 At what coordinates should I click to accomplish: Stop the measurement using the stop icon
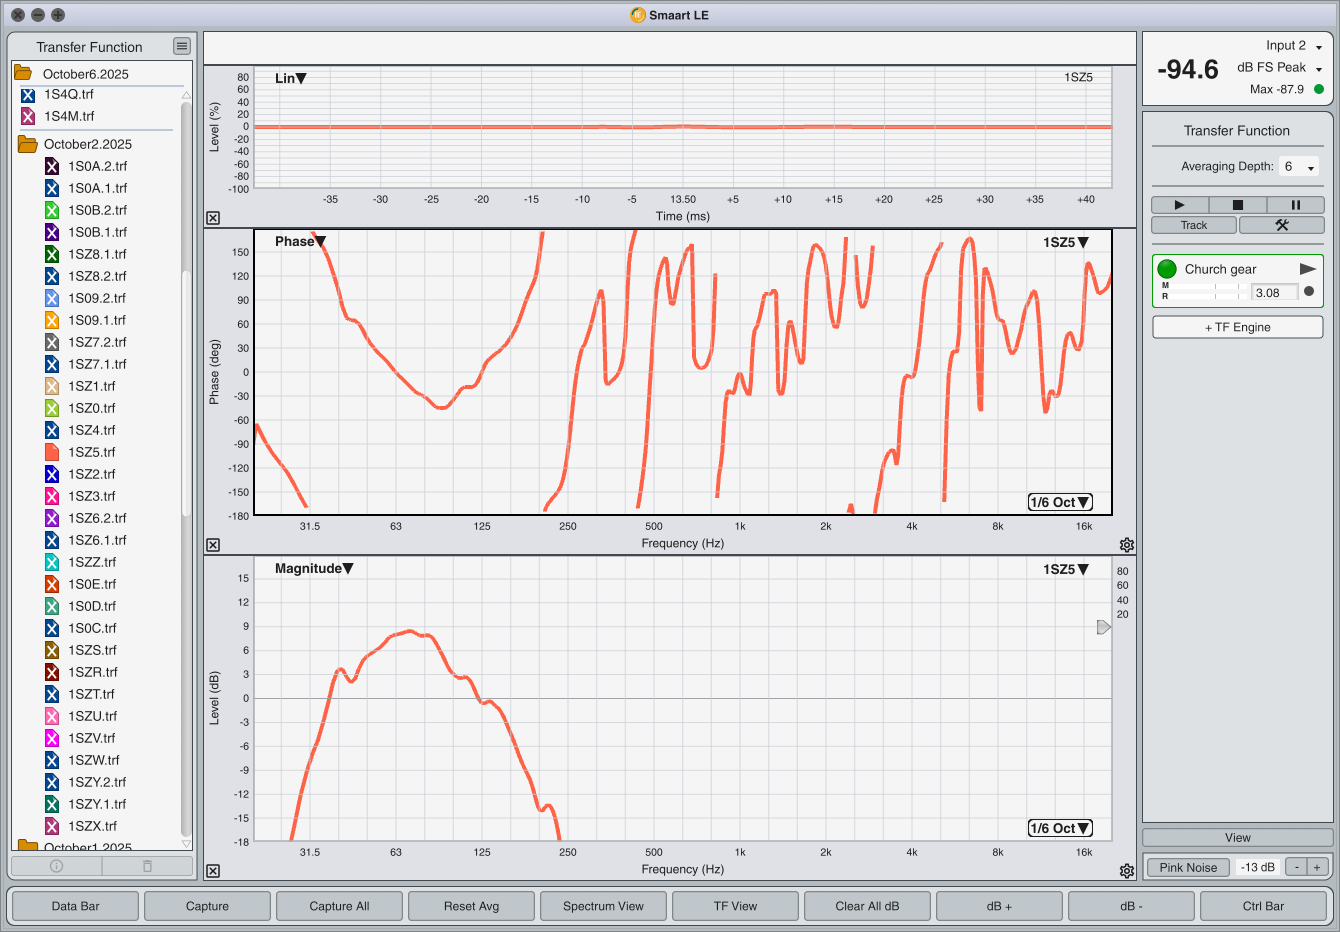pyautogui.click(x=1237, y=205)
